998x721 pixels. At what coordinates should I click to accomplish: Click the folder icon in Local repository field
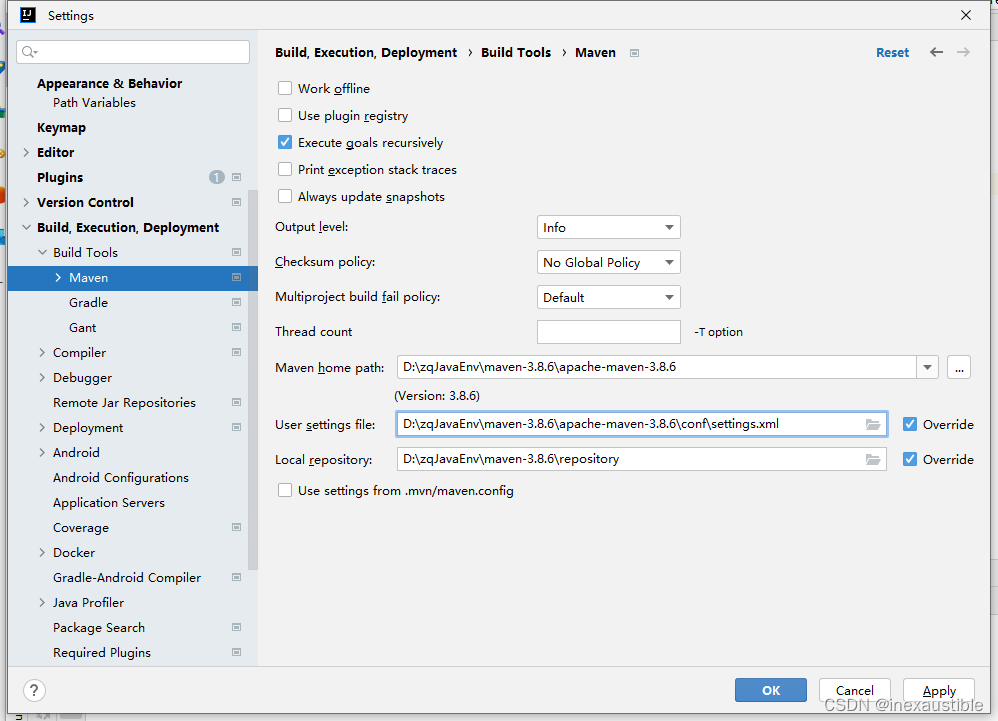(873, 459)
